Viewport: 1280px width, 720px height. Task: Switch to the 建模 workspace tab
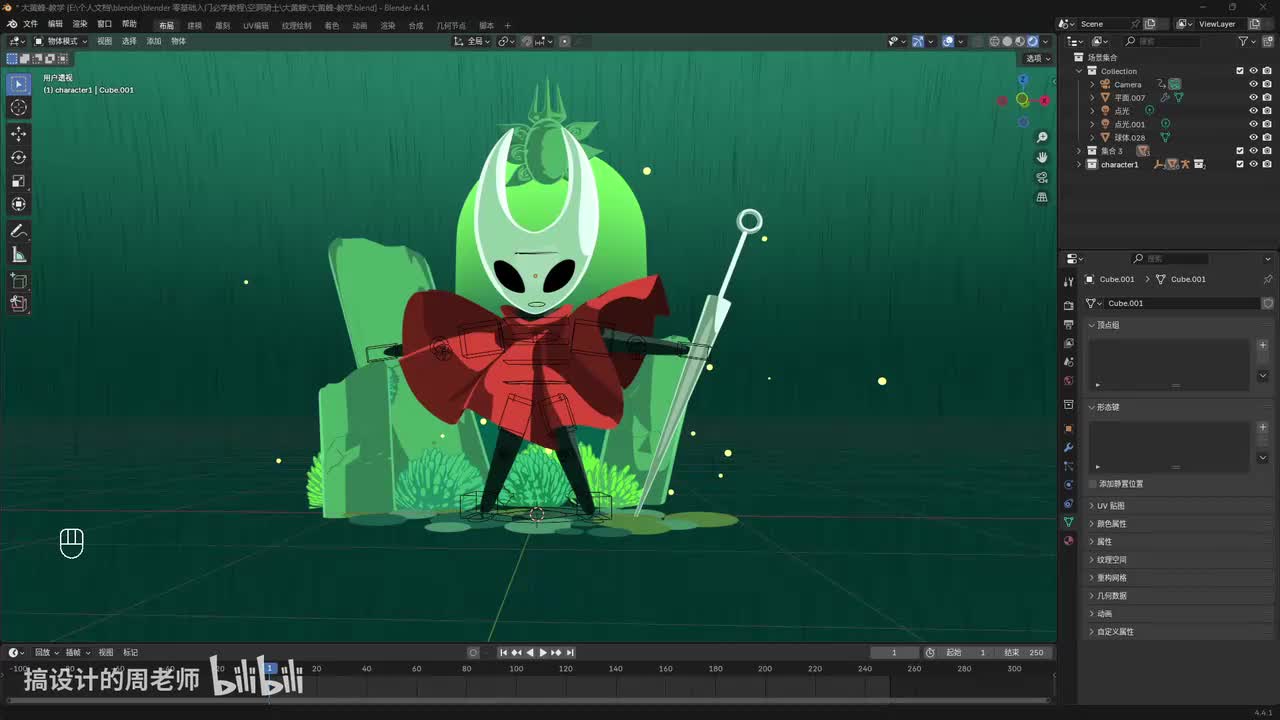click(194, 25)
